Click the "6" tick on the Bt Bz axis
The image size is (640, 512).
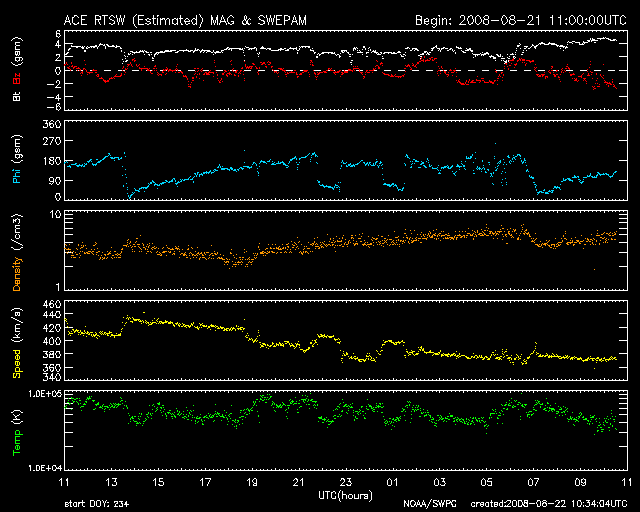point(58,34)
